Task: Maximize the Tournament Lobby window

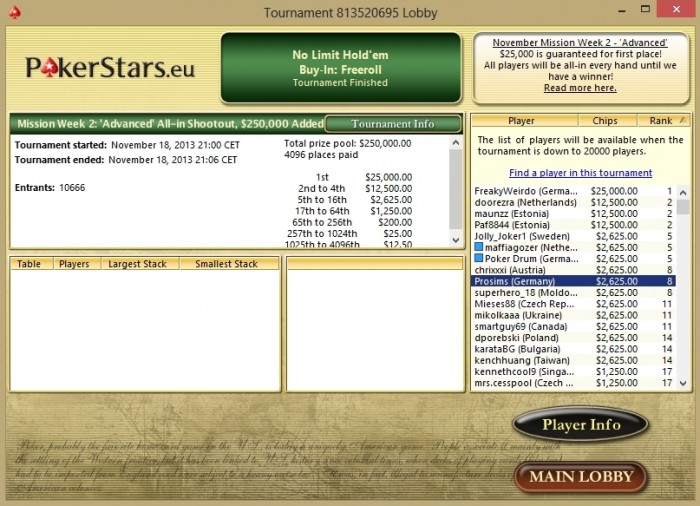Action: pos(645,9)
